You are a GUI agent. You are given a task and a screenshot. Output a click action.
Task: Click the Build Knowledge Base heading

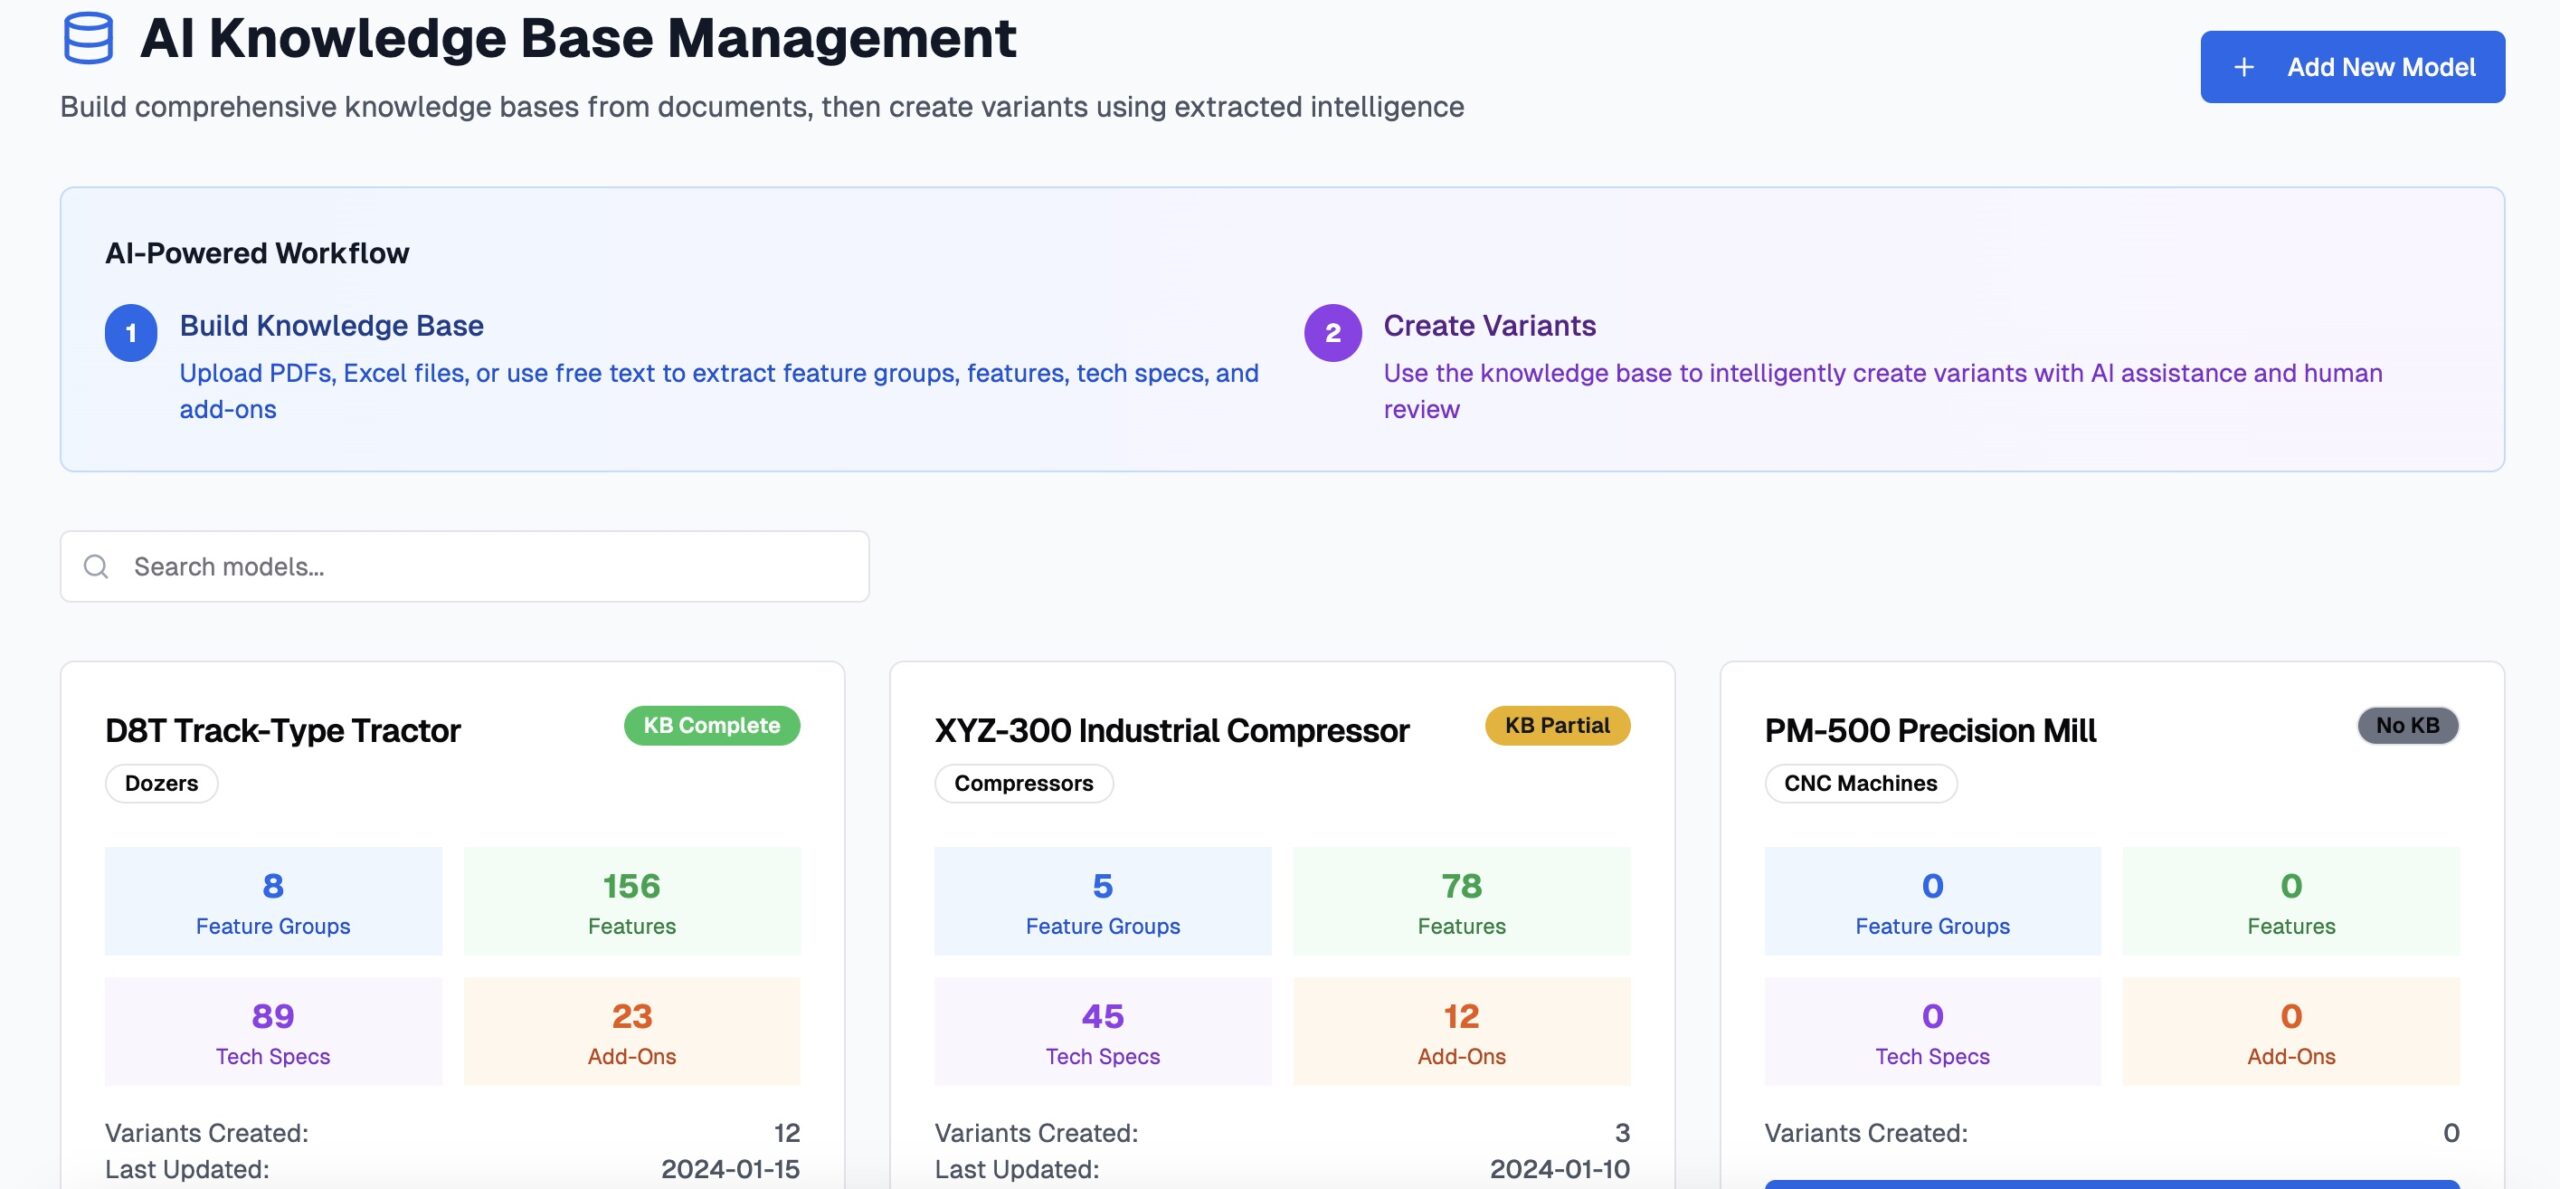[x=332, y=326]
